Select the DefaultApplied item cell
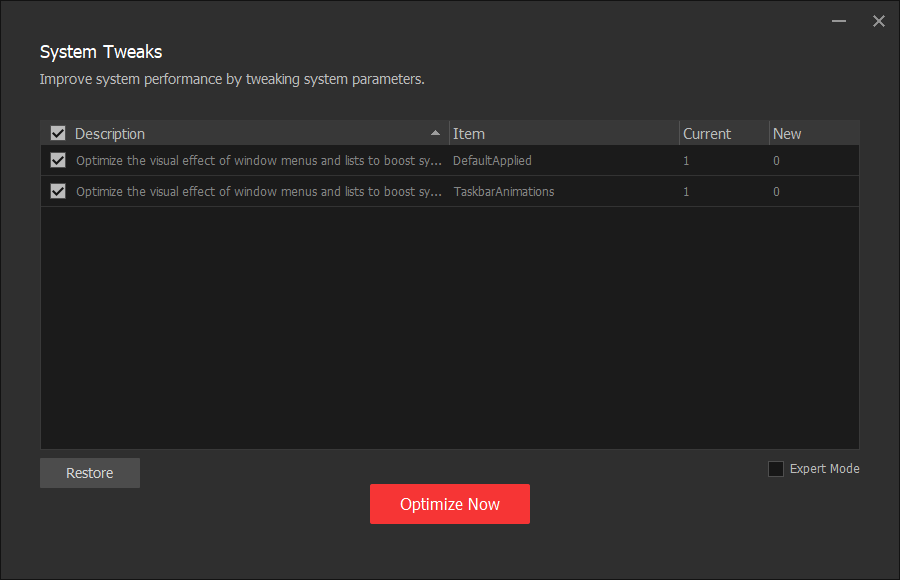Screen dimensions: 900x580 [492, 160]
